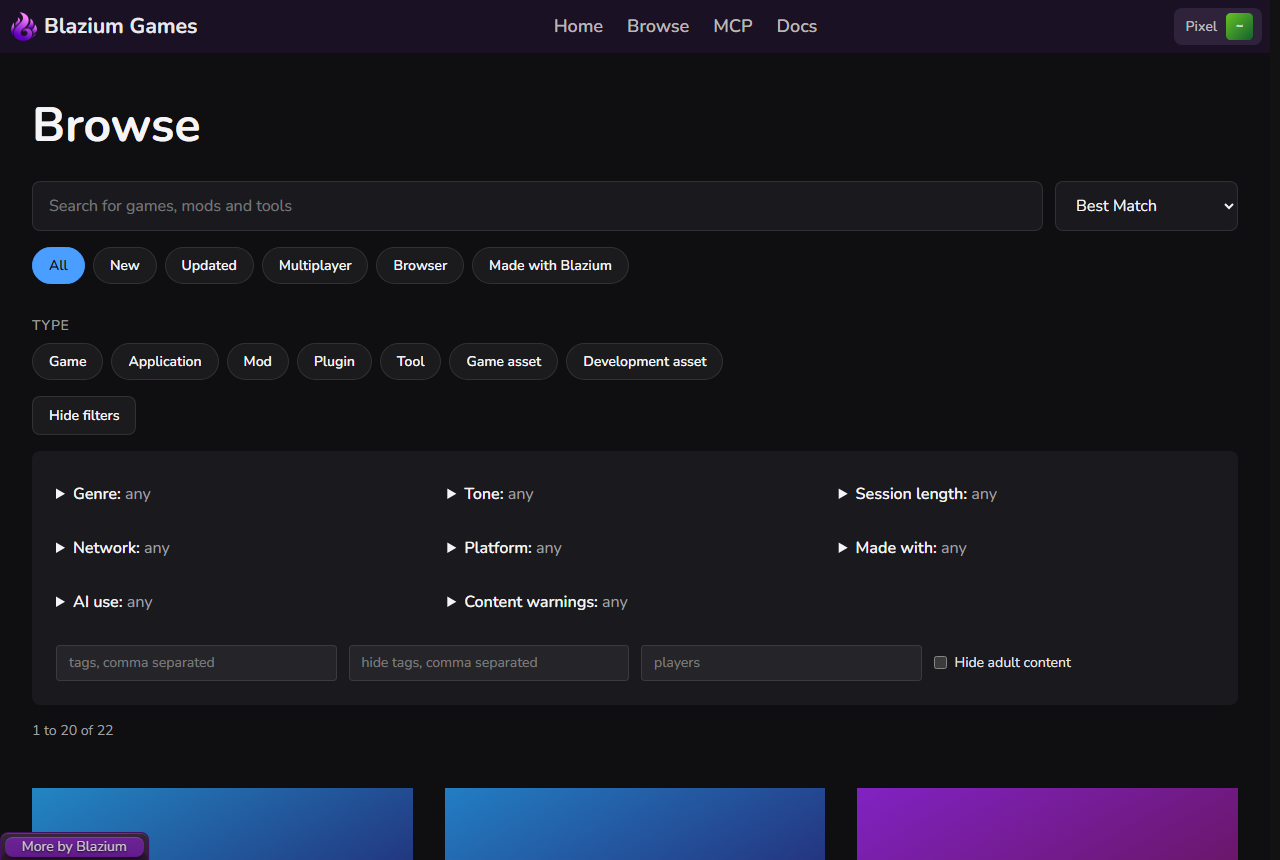Viewport: 1280px width, 860px height.
Task: Click the tags, comma separated field
Action: pos(196,663)
